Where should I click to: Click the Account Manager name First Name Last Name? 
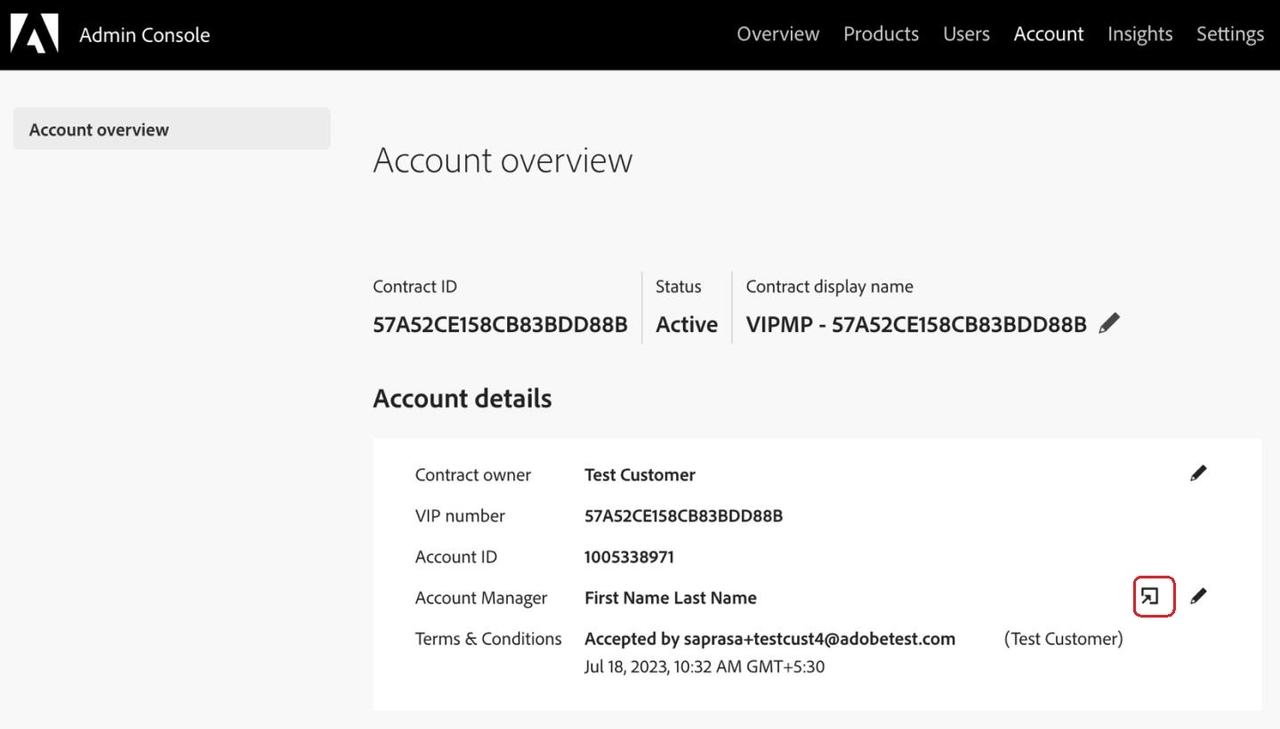(670, 598)
